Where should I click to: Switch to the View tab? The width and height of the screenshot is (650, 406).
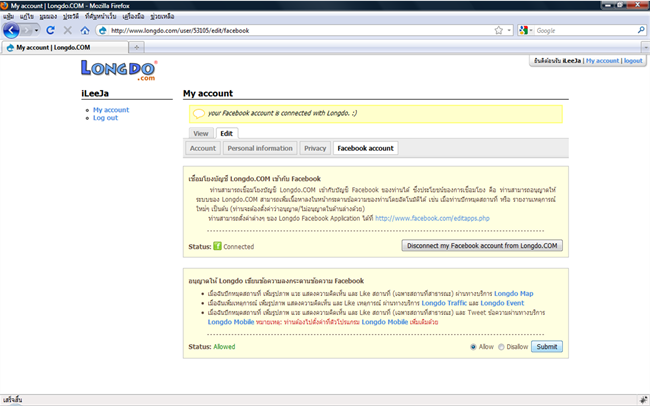201,133
